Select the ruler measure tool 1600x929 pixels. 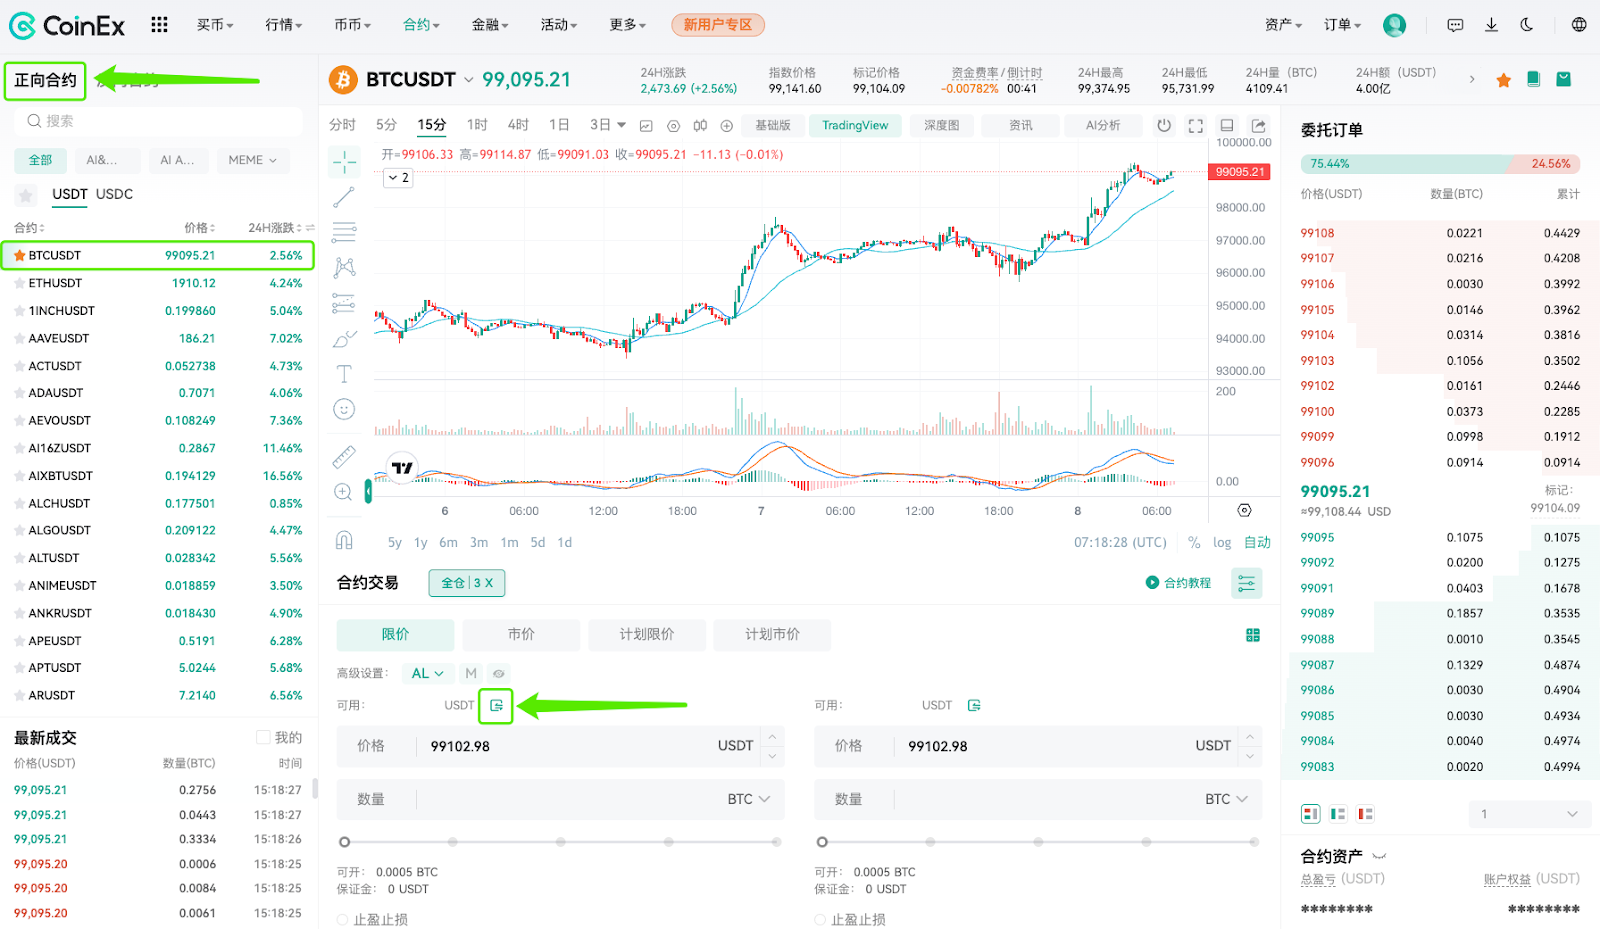coord(344,457)
